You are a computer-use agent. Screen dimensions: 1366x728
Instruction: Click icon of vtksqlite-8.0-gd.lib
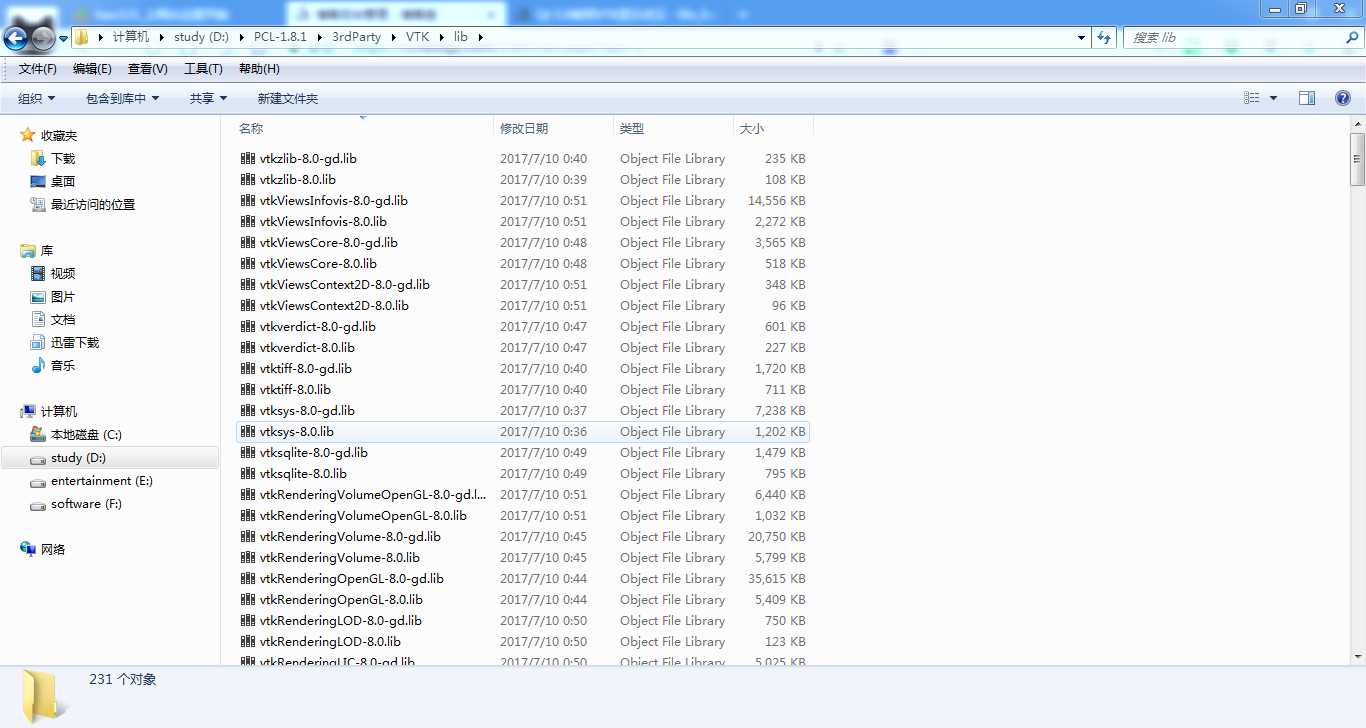pos(248,452)
